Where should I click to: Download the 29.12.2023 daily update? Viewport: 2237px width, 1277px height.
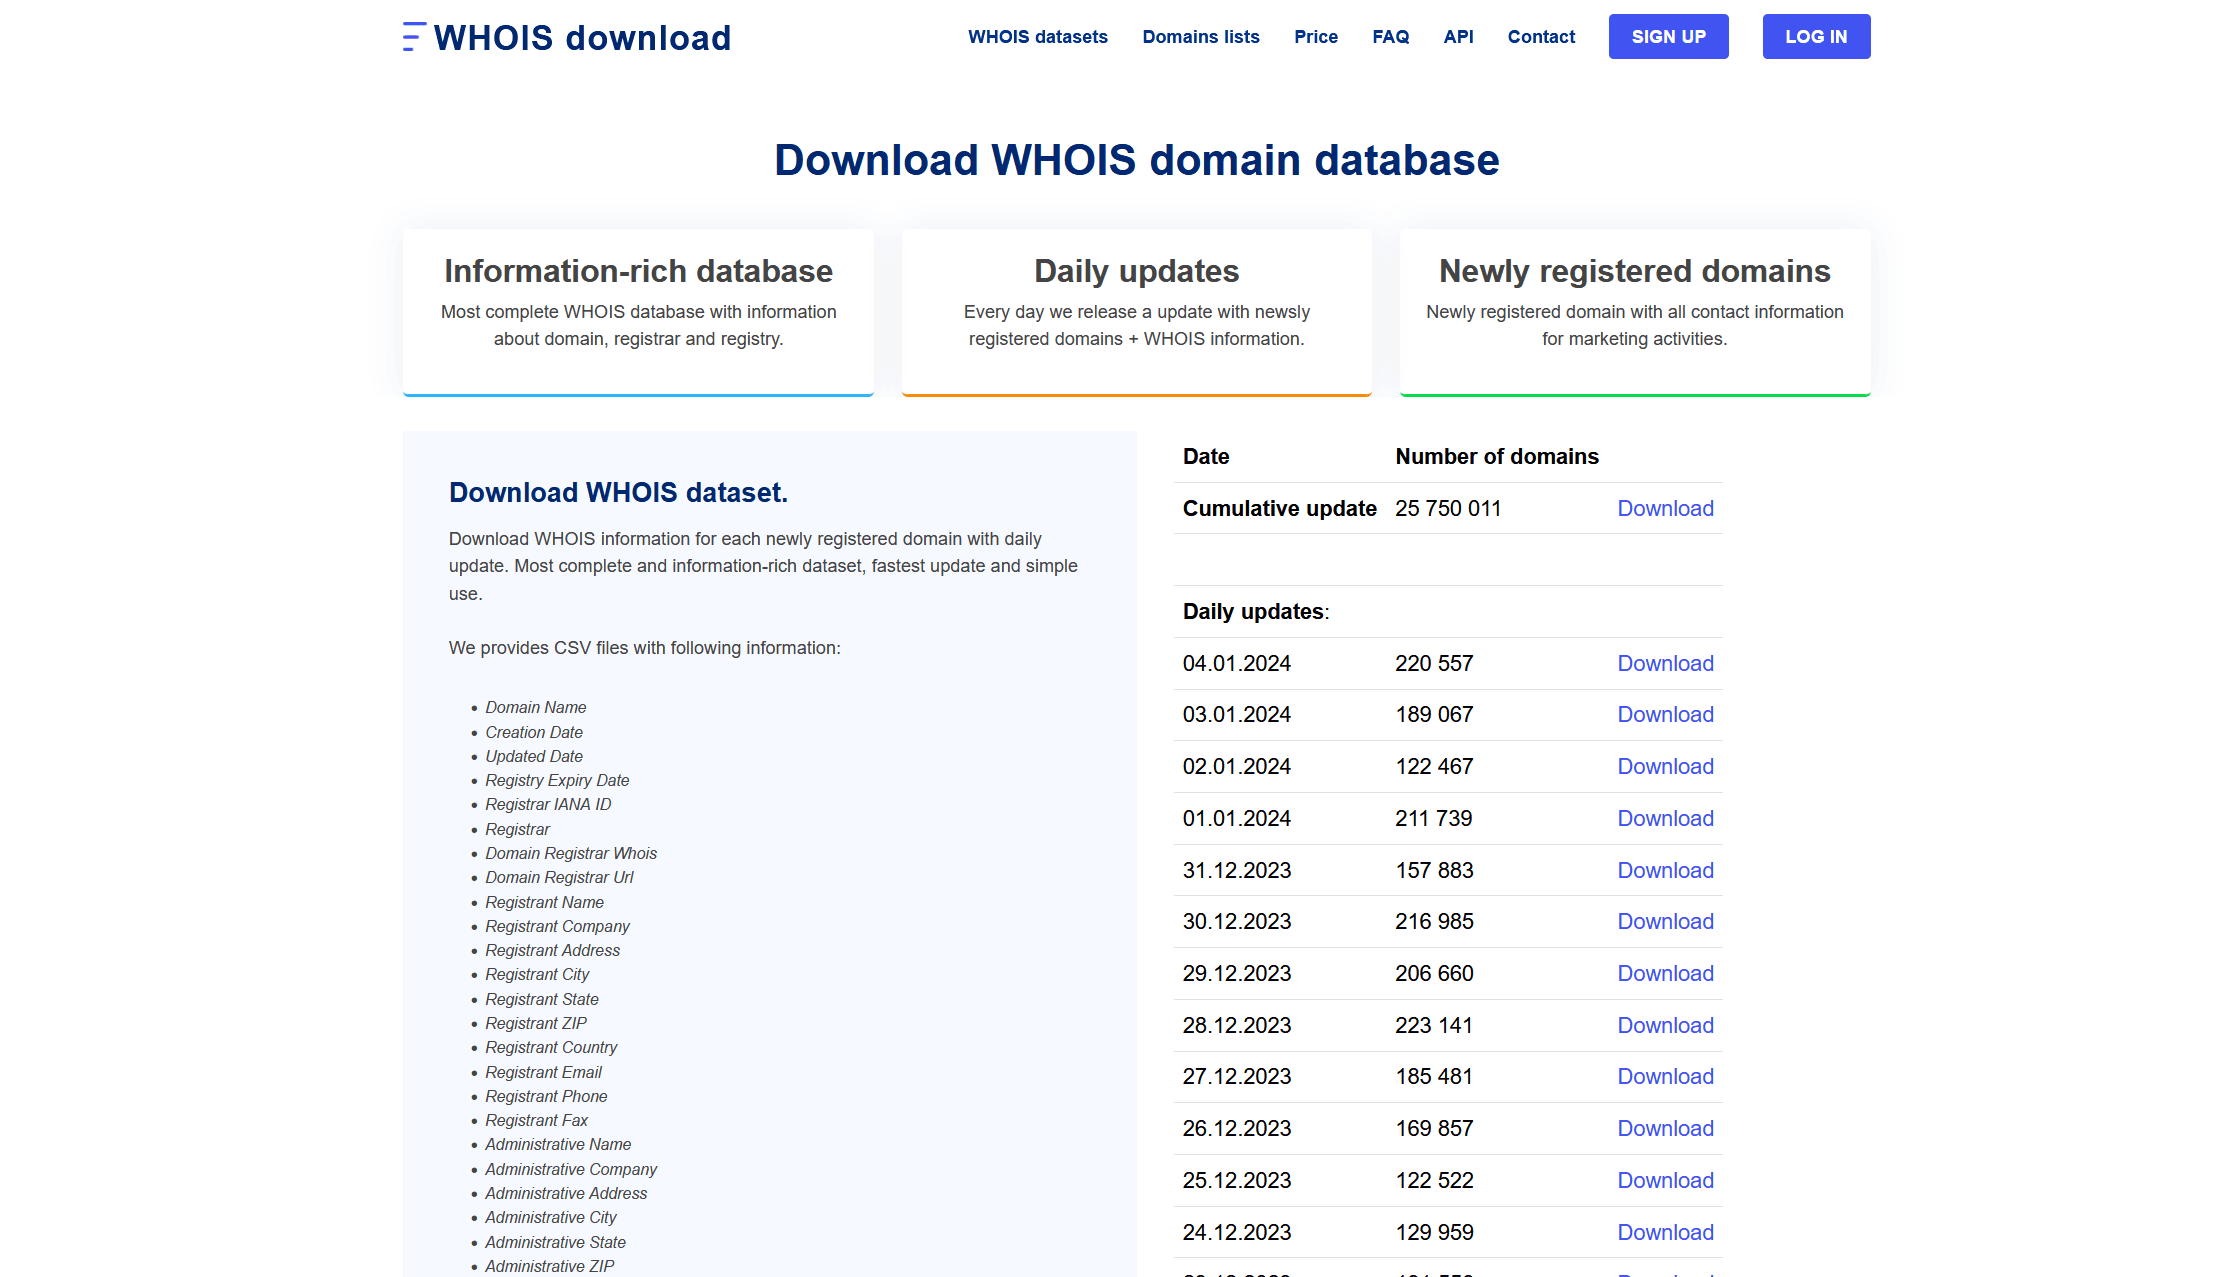click(1665, 973)
